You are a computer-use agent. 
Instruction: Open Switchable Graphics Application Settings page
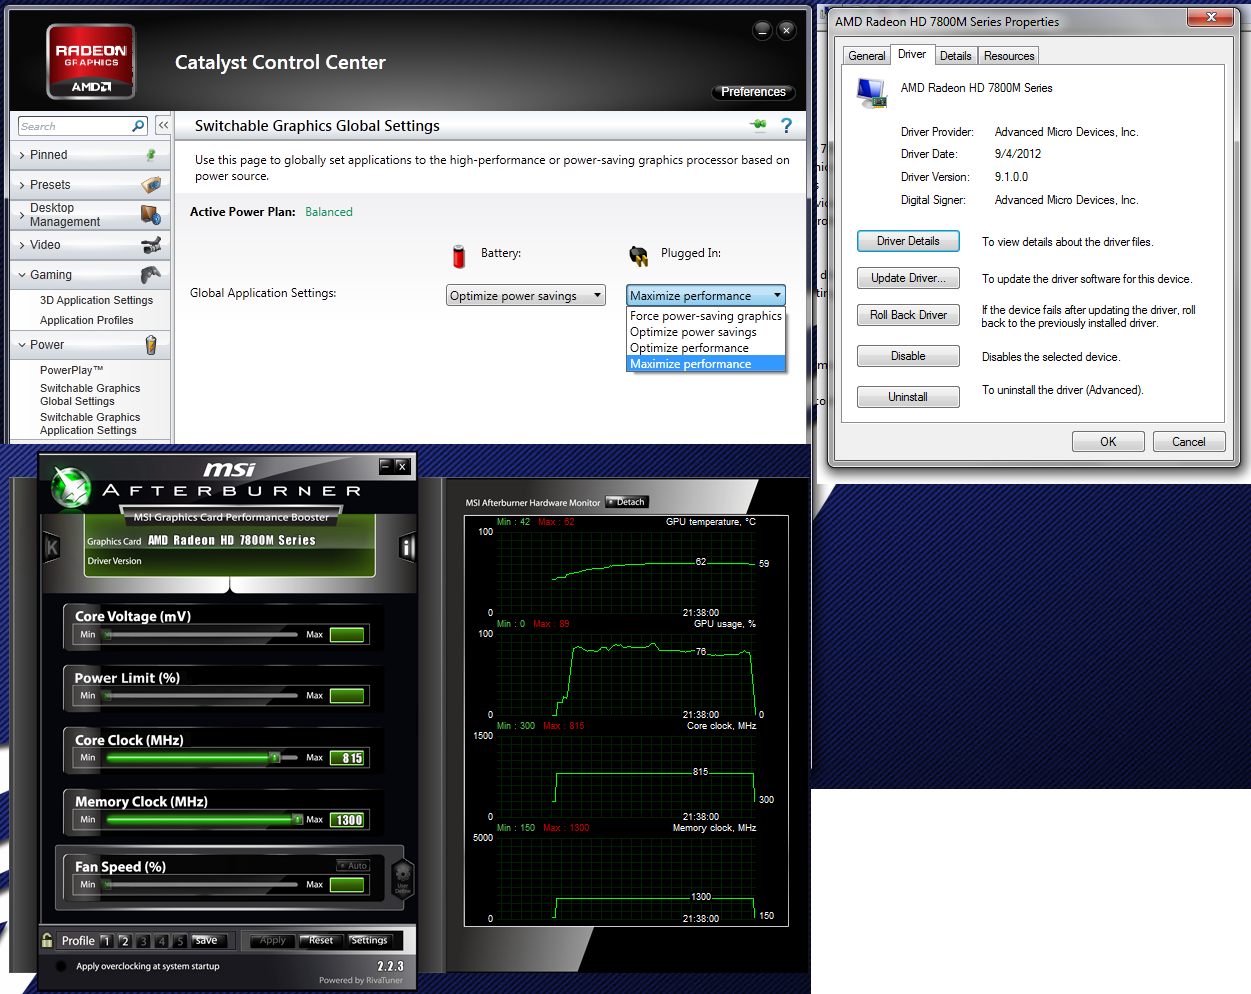90,424
